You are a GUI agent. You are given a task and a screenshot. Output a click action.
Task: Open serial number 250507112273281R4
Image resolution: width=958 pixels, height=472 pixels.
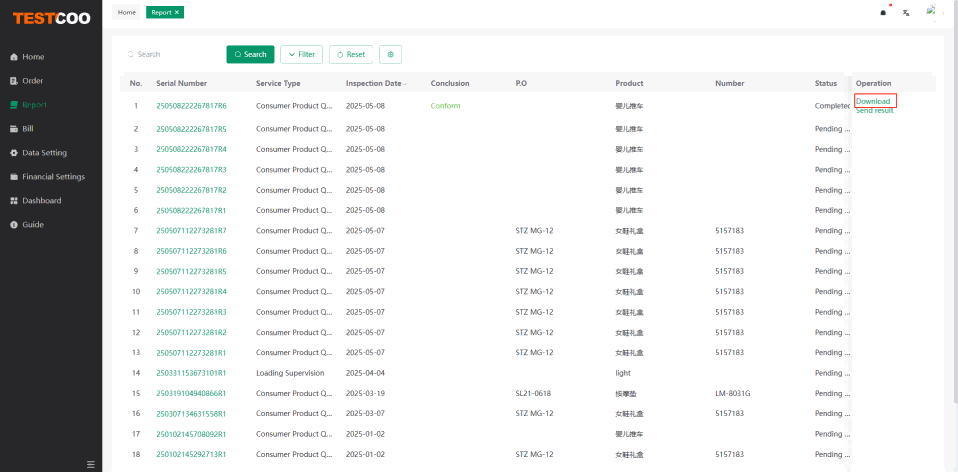(191, 291)
